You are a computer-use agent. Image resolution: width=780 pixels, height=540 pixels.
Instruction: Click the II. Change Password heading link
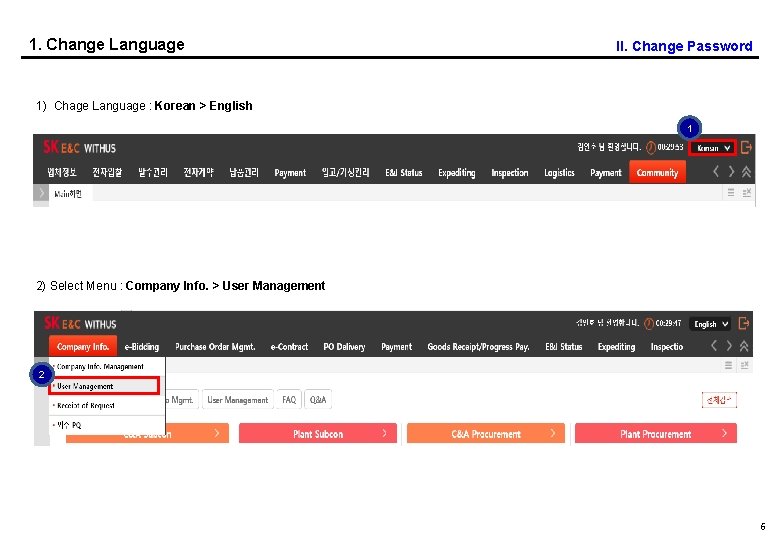coord(684,46)
